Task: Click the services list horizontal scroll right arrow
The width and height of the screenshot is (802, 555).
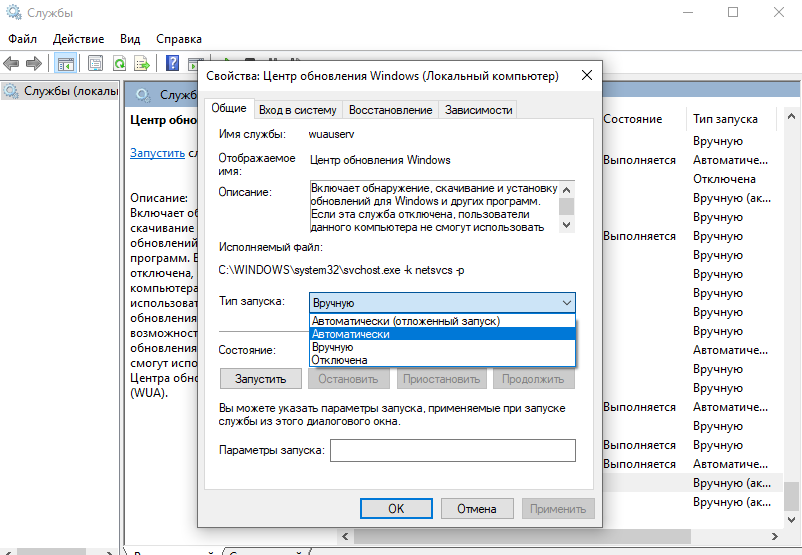Action: 774,537
